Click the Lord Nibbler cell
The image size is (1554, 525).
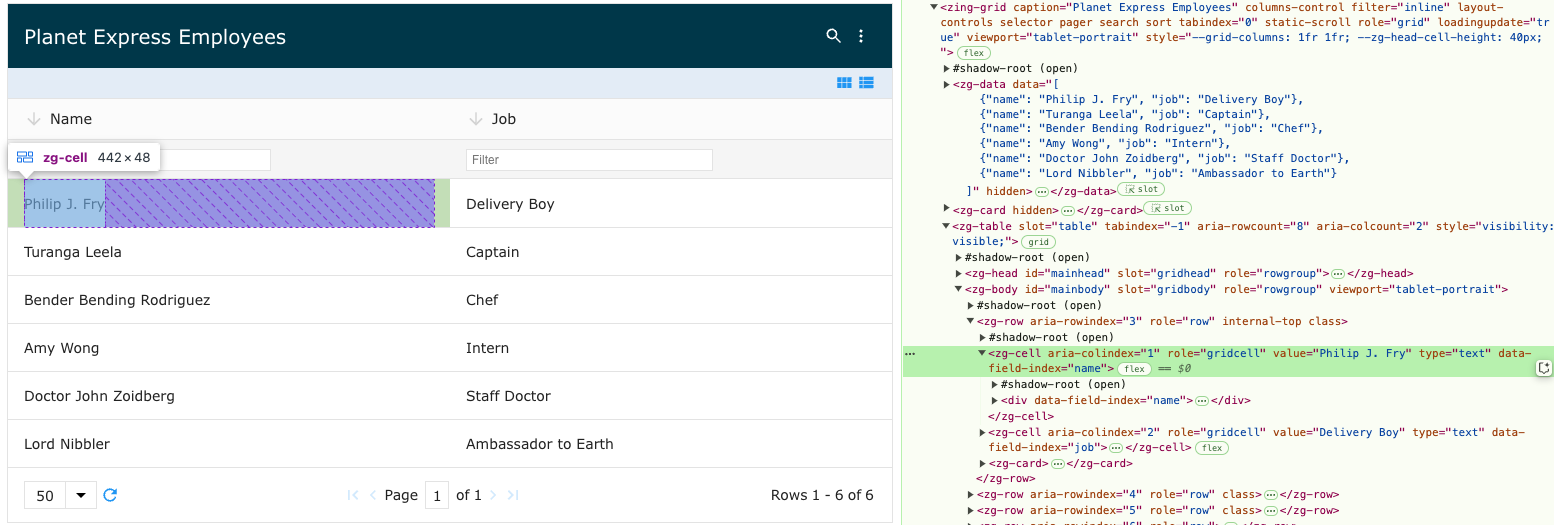pyautogui.click(x=229, y=444)
